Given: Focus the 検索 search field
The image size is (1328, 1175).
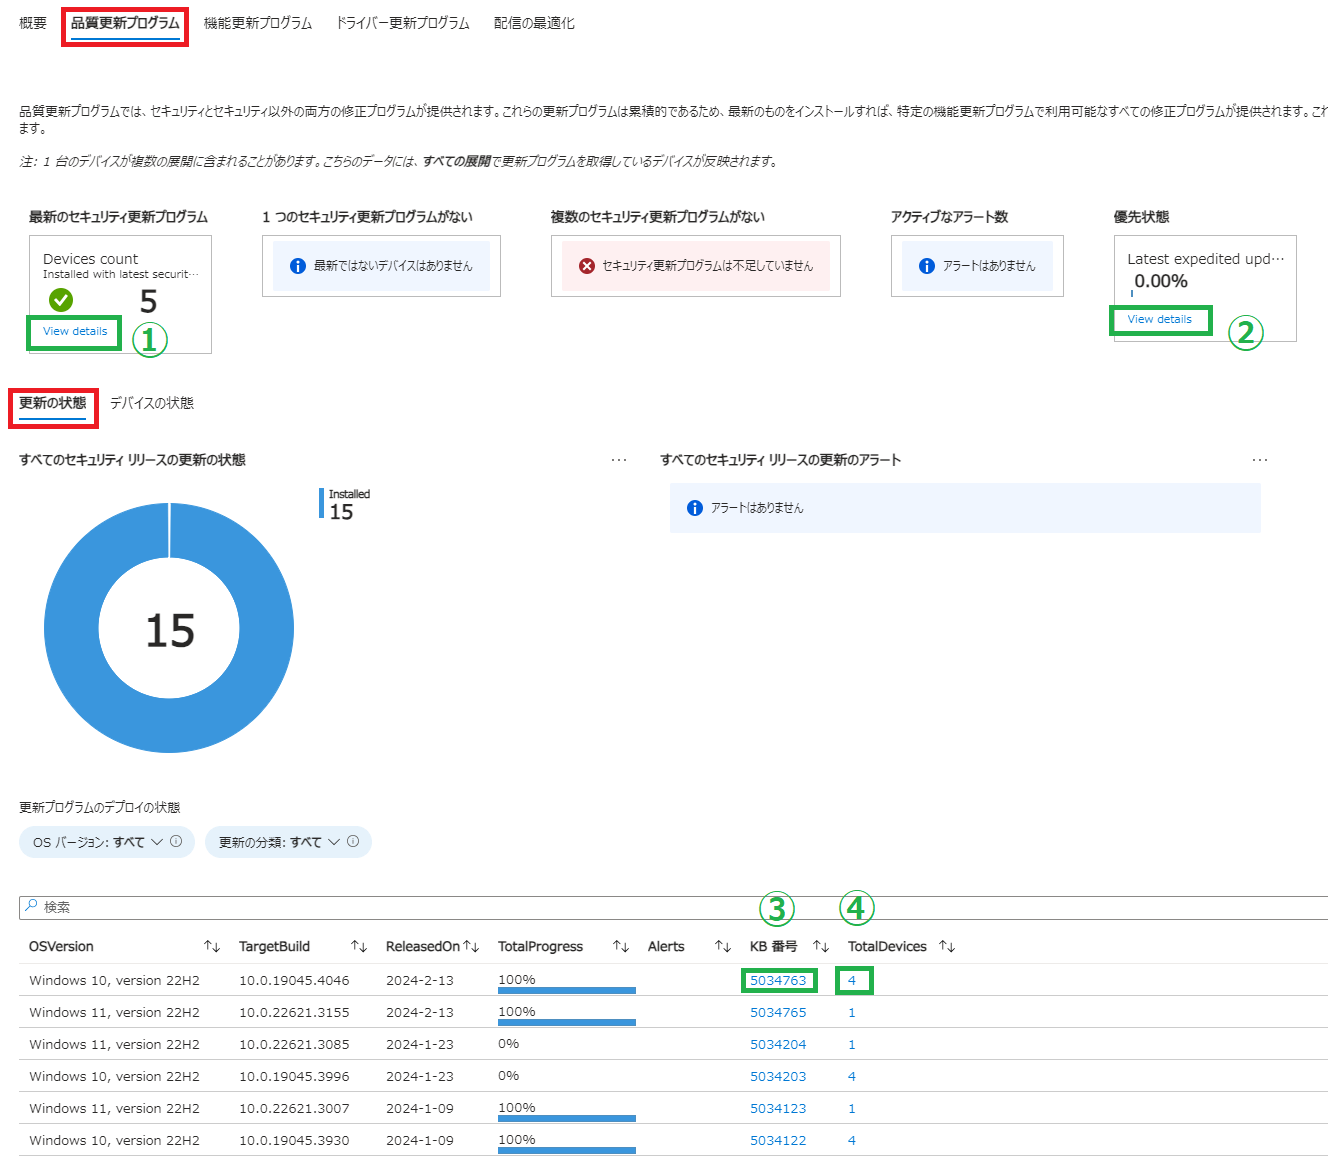Looking at the screenshot, I should (673, 907).
